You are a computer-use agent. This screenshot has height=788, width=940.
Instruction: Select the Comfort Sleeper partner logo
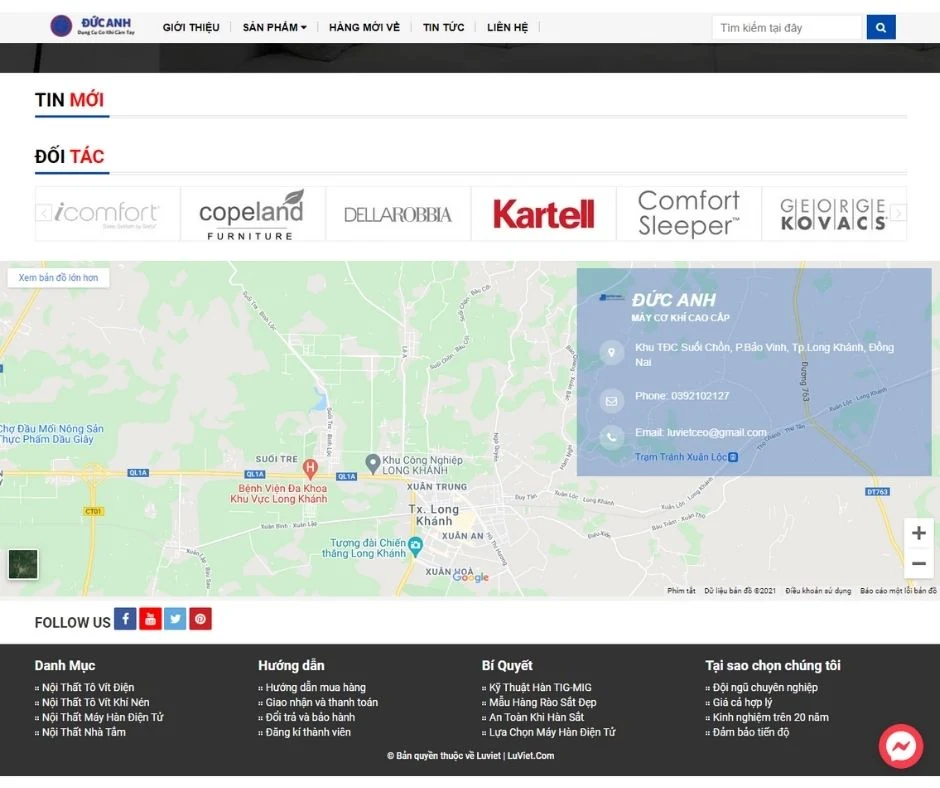pyautogui.click(x=689, y=213)
